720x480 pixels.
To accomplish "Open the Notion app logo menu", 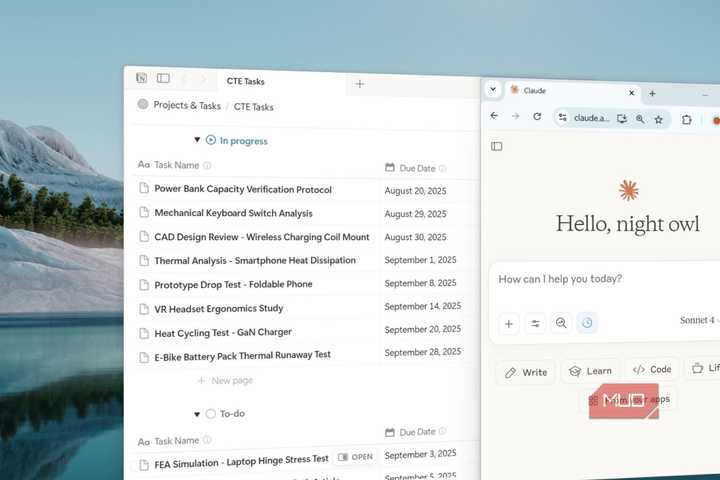I will (141, 78).
